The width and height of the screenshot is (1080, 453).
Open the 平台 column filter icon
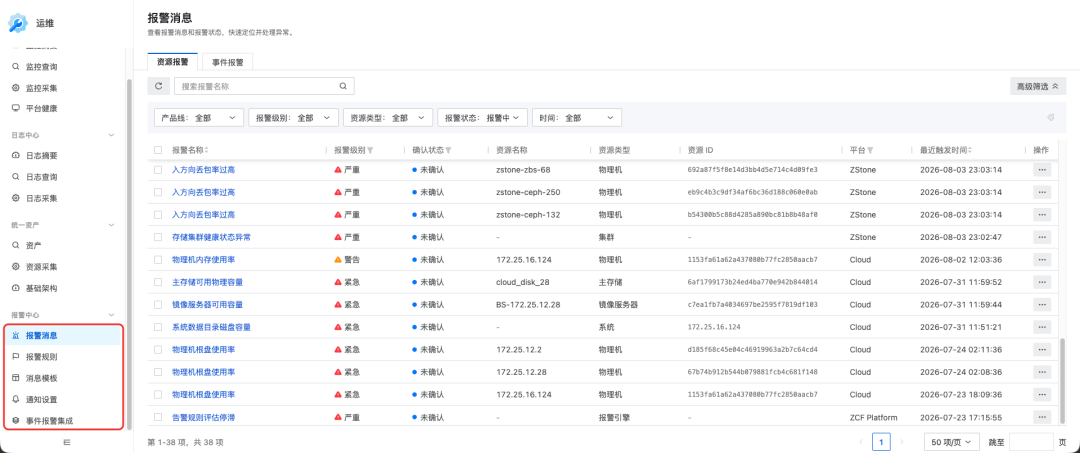(x=870, y=150)
